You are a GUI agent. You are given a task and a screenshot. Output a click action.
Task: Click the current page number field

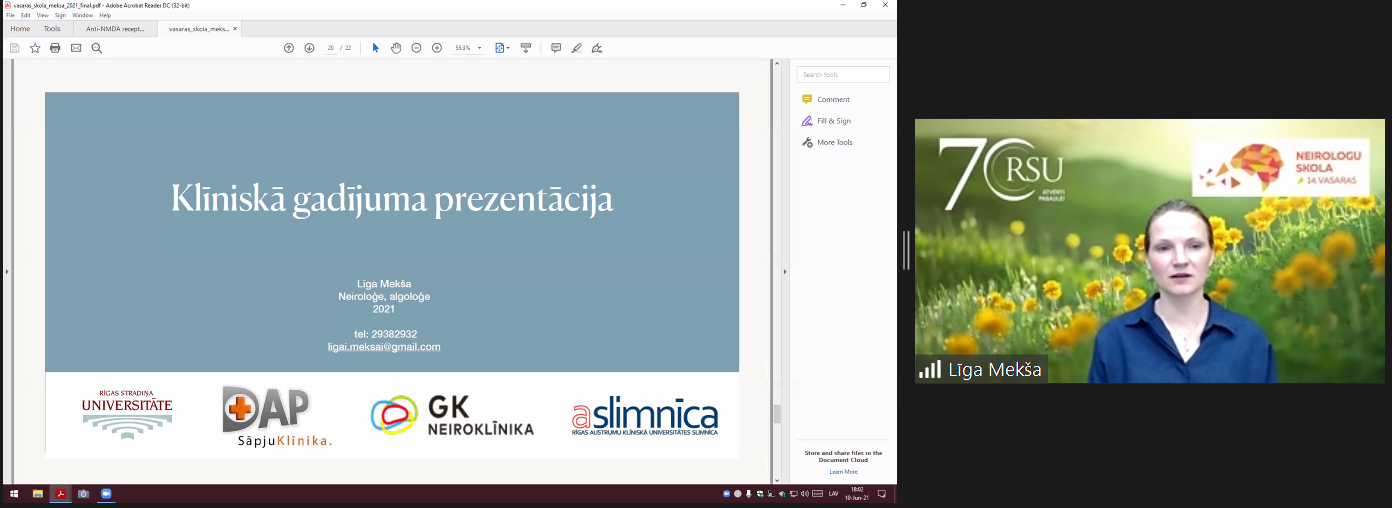[x=330, y=48]
